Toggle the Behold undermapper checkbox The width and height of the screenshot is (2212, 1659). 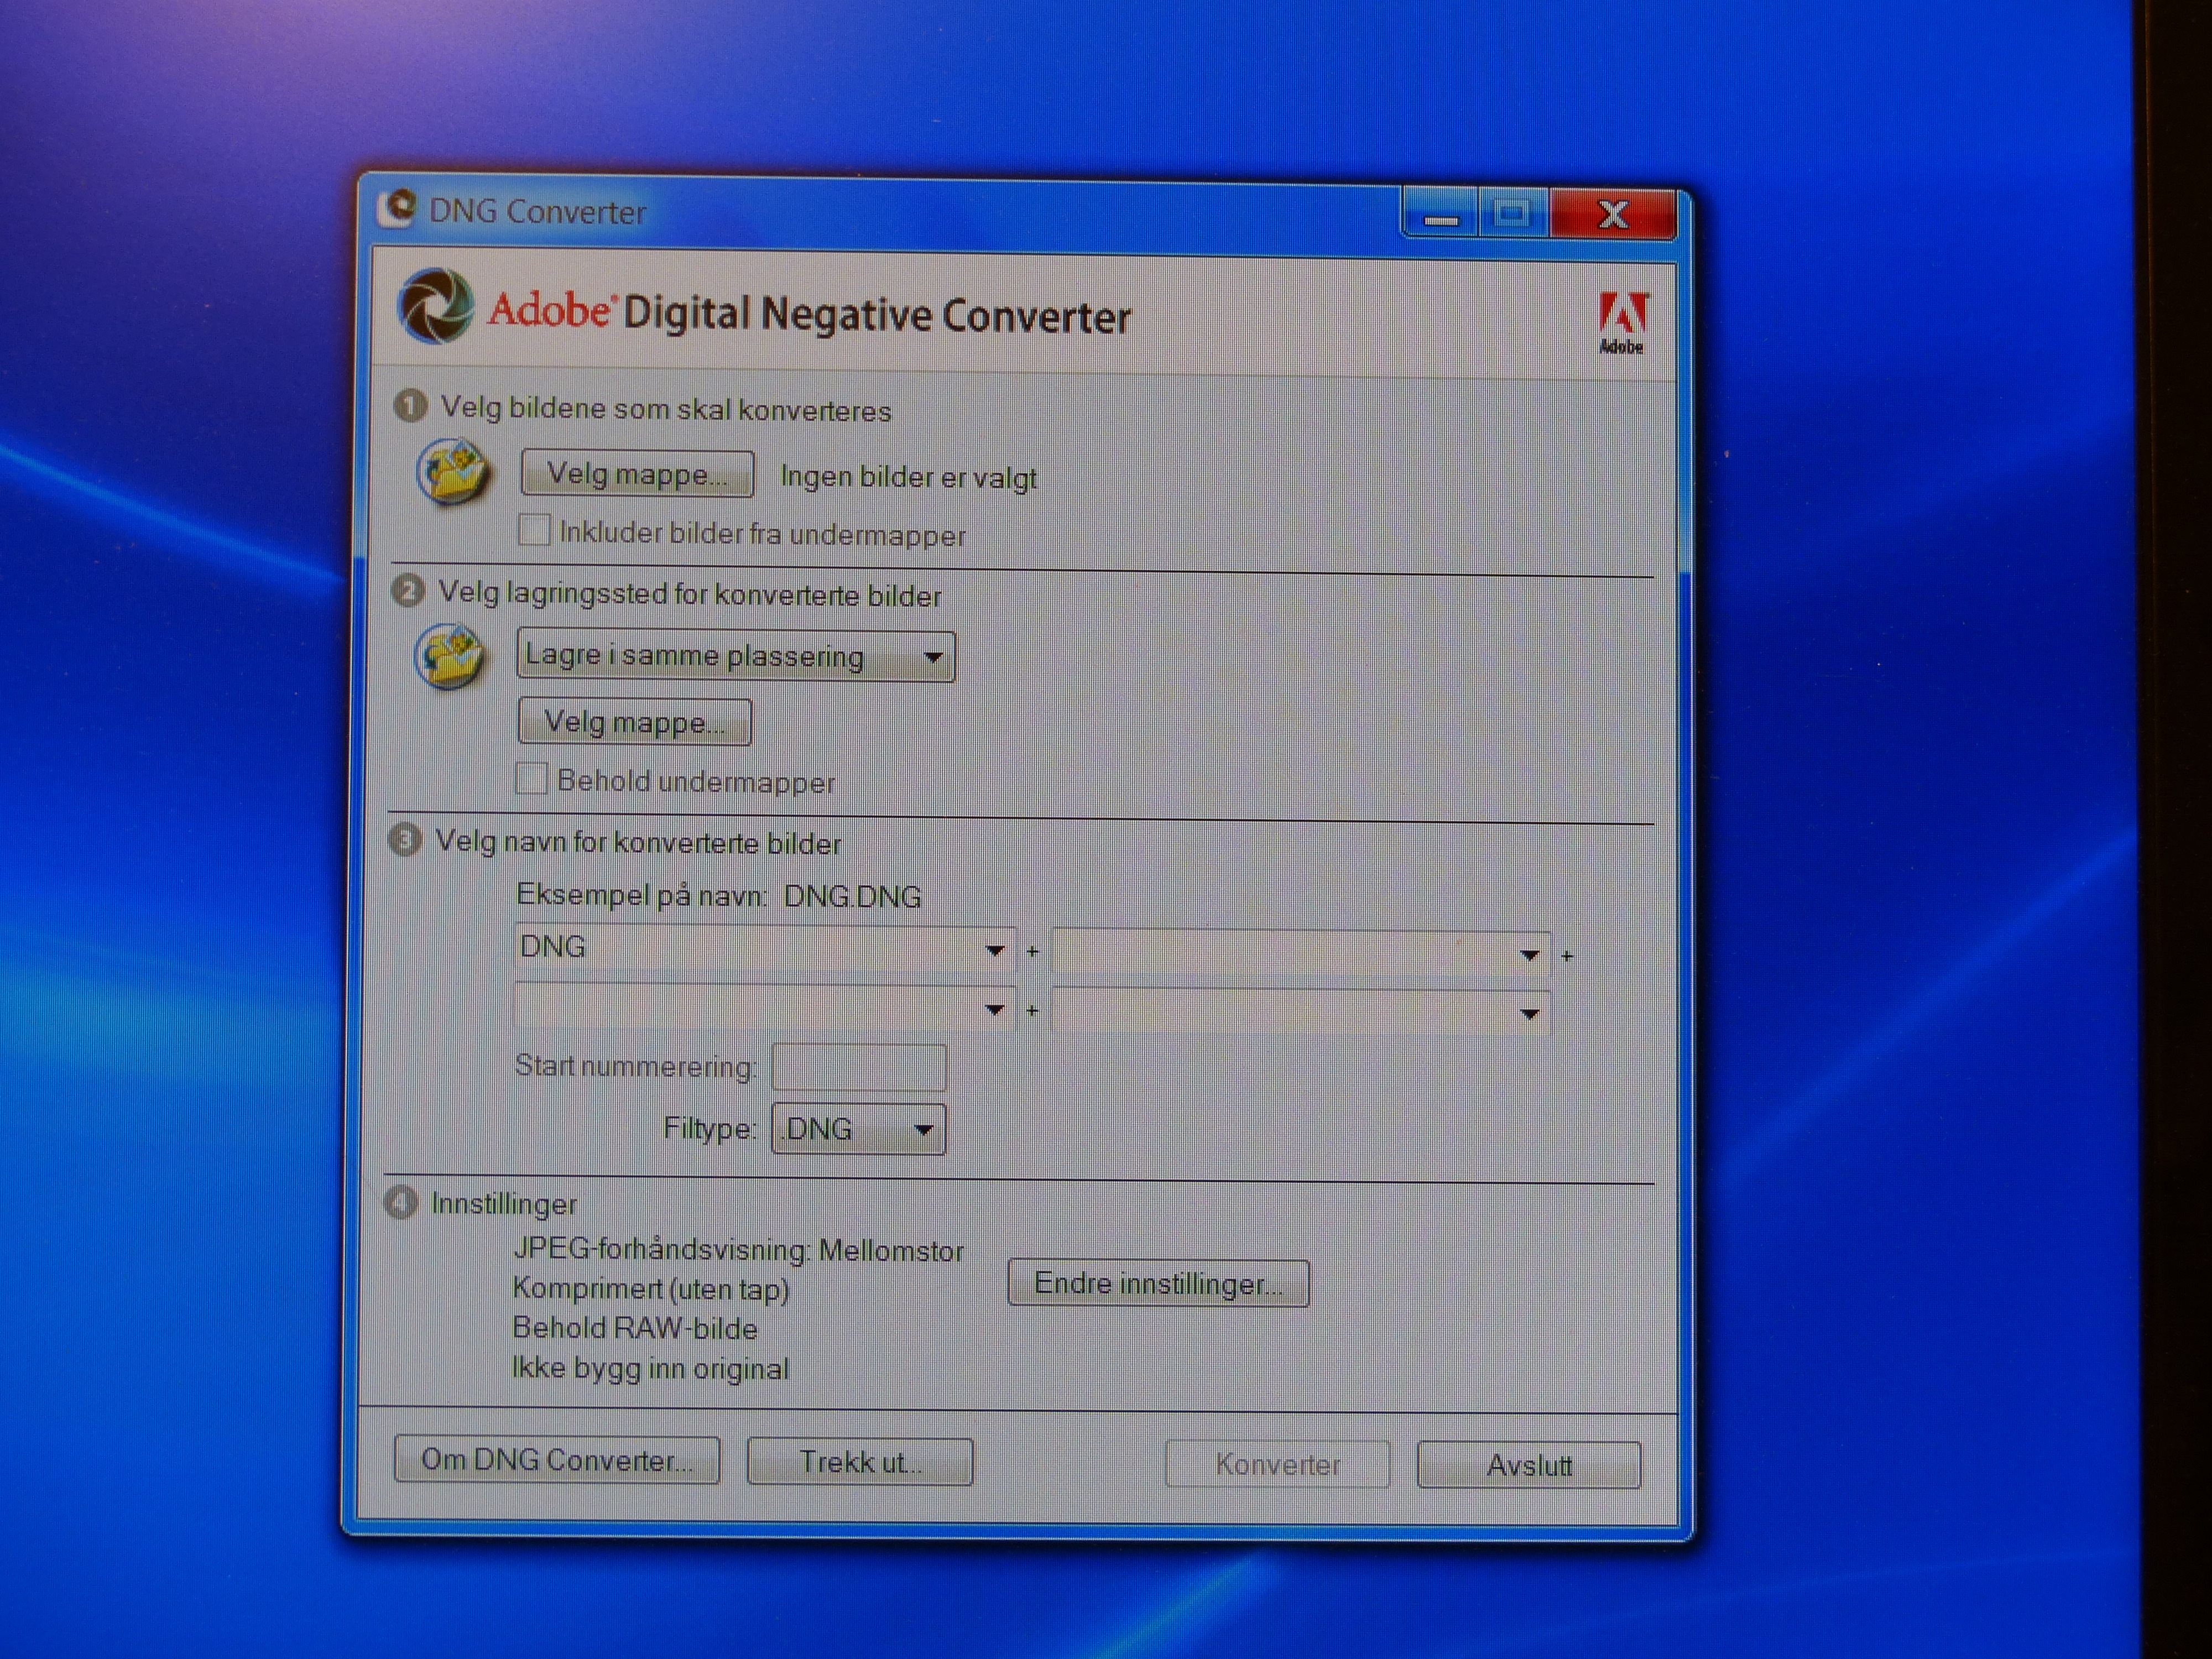tap(531, 778)
